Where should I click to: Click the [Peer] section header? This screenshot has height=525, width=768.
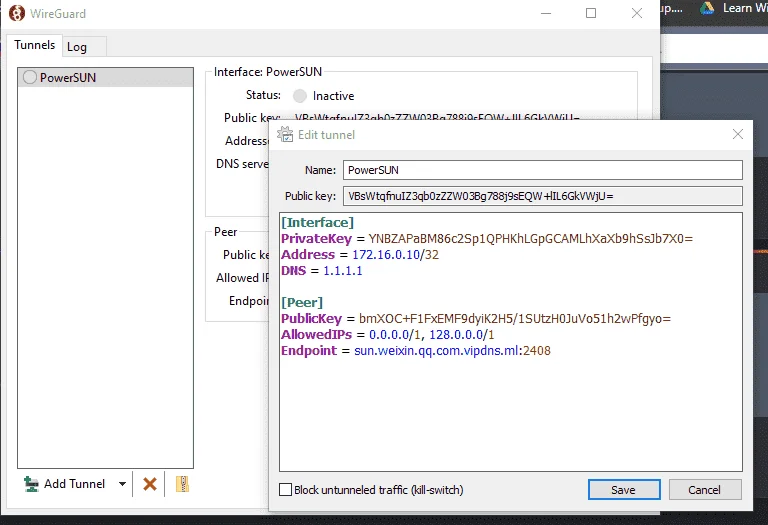tap(302, 303)
